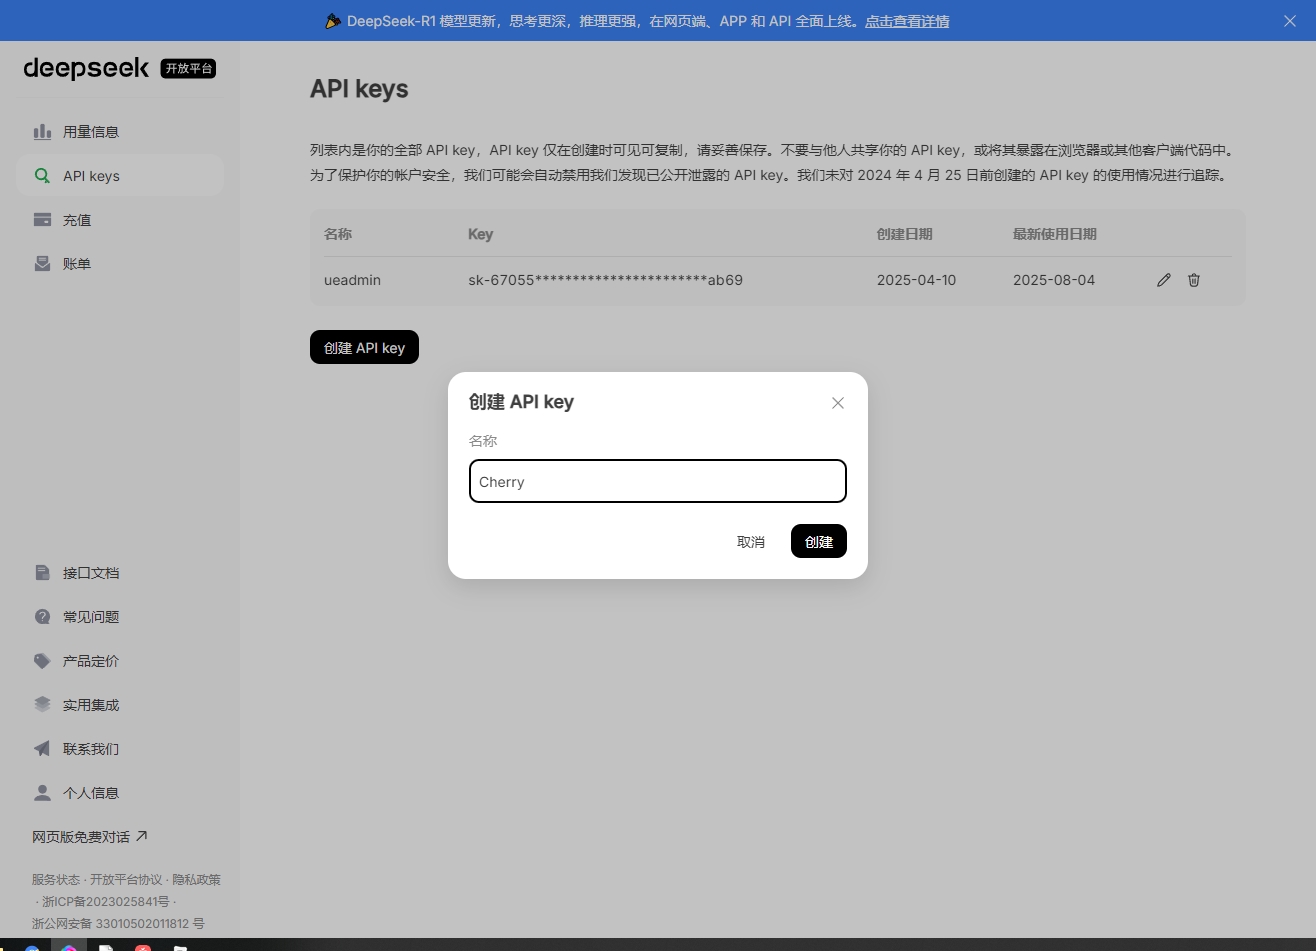Open 接口文档 from the sidebar

coord(120,573)
